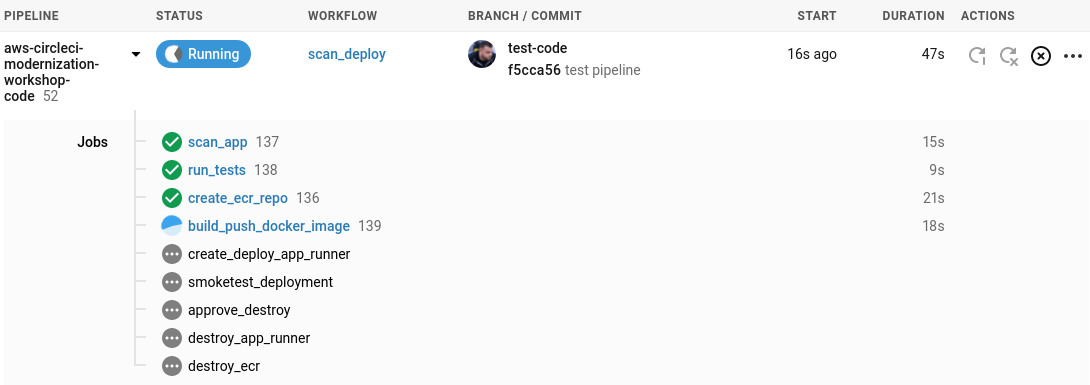Click the blue Running status badge

click(x=203, y=54)
